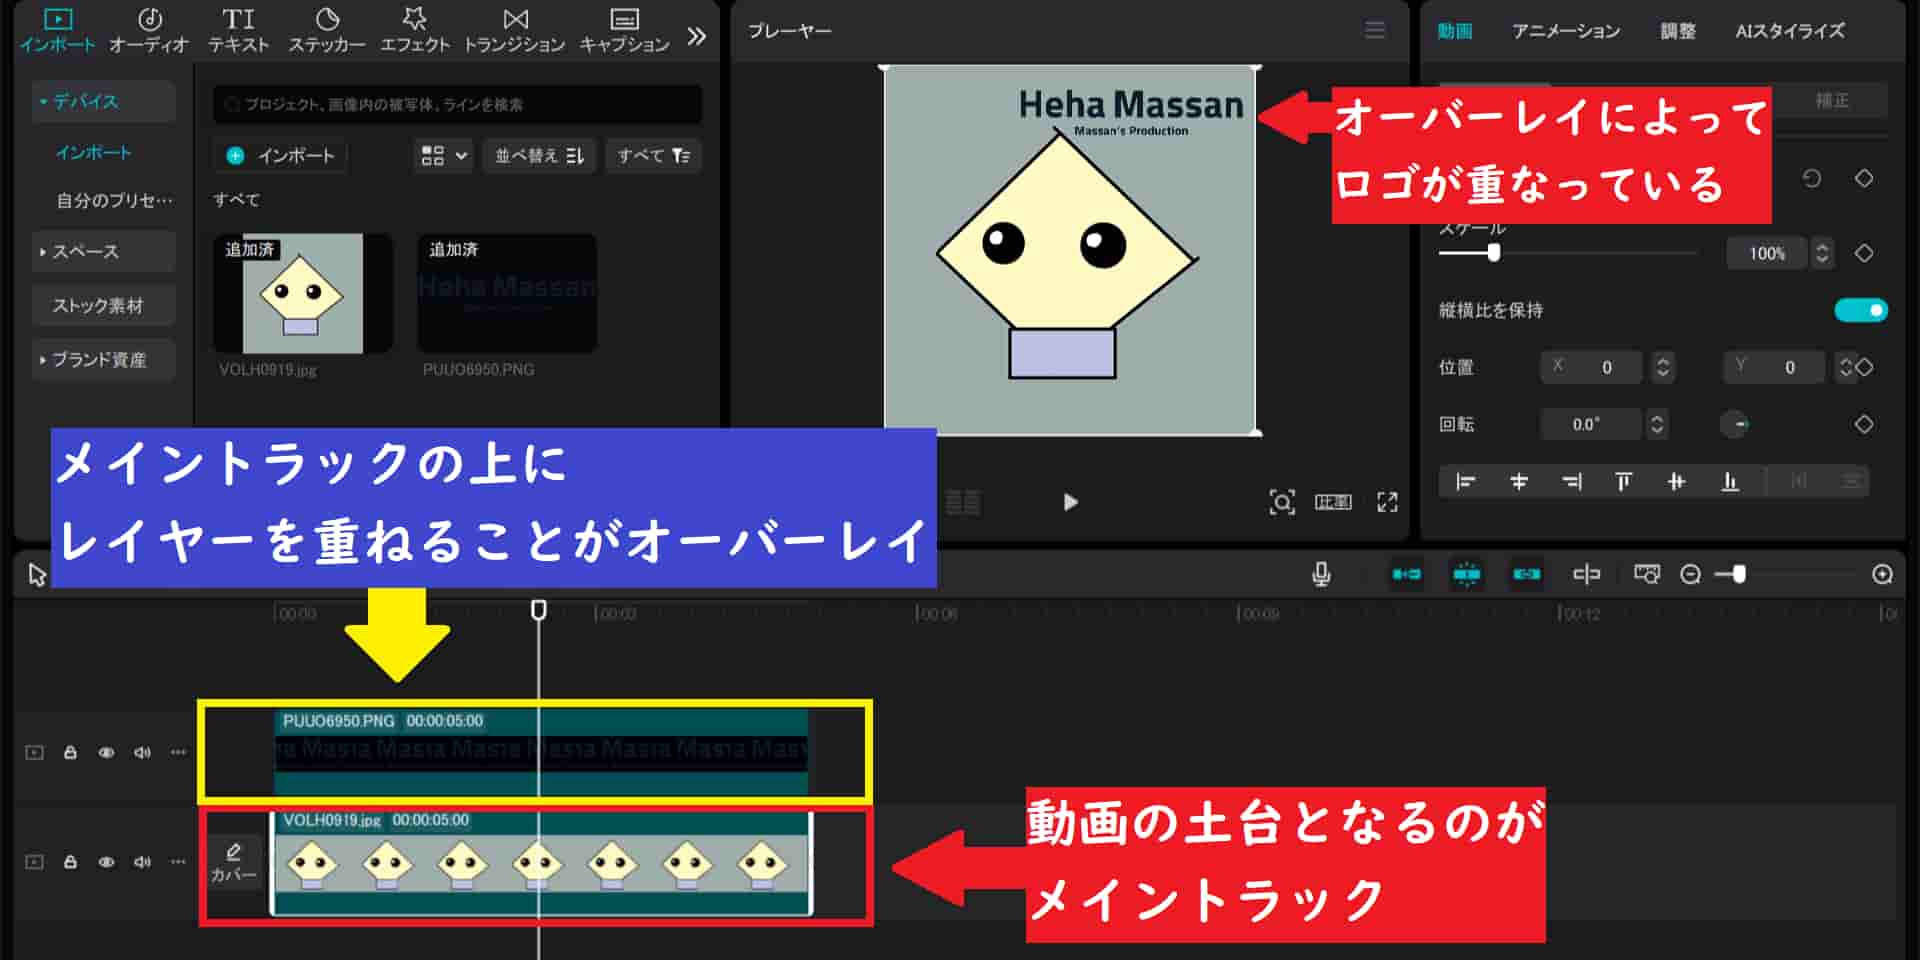Open the ステッカー (Sticker) panel
Viewport: 1920px width, 960px height.
coord(327,28)
